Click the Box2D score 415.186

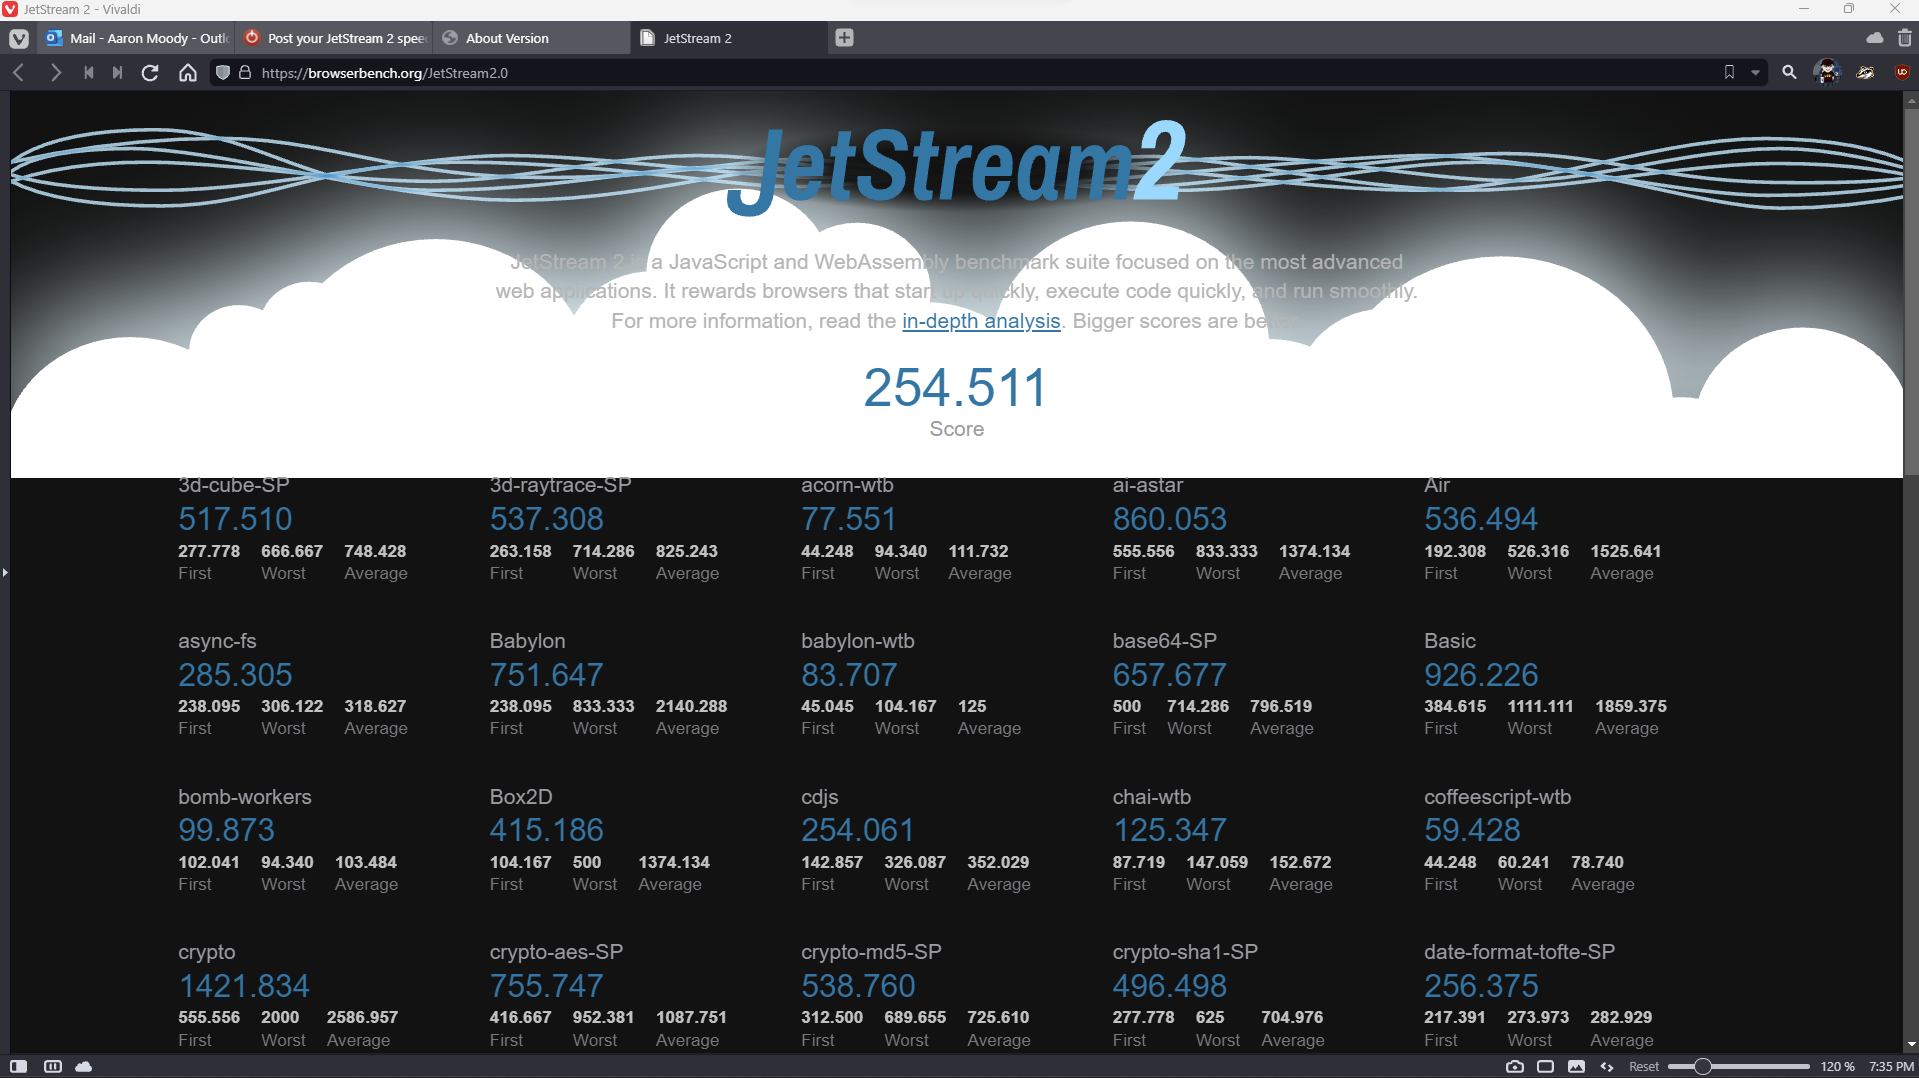tap(547, 830)
